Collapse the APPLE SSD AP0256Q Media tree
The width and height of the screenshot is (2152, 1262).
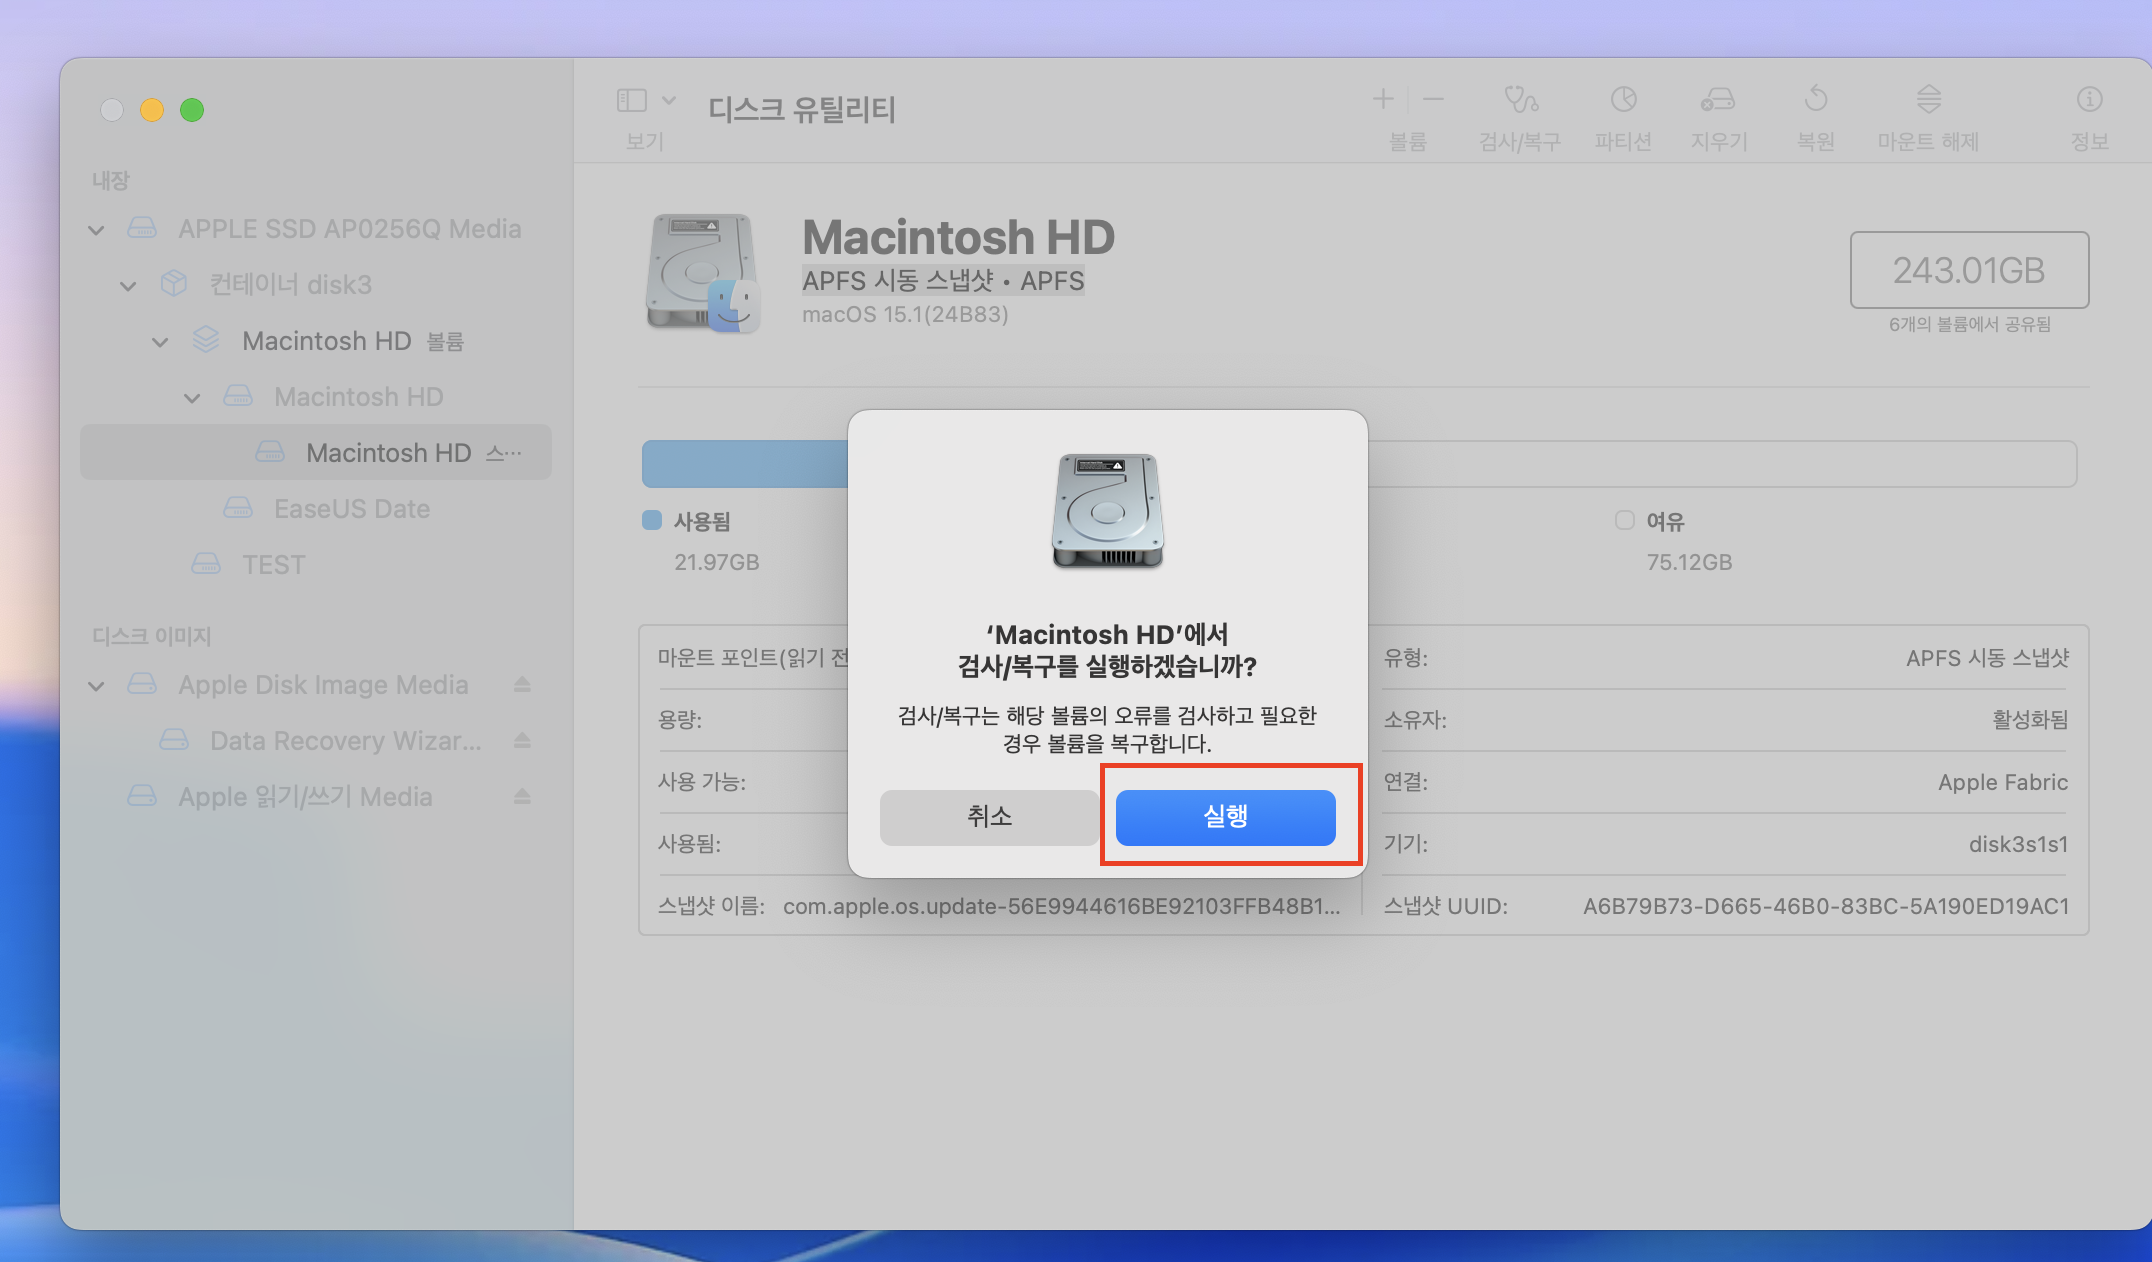(x=96, y=230)
